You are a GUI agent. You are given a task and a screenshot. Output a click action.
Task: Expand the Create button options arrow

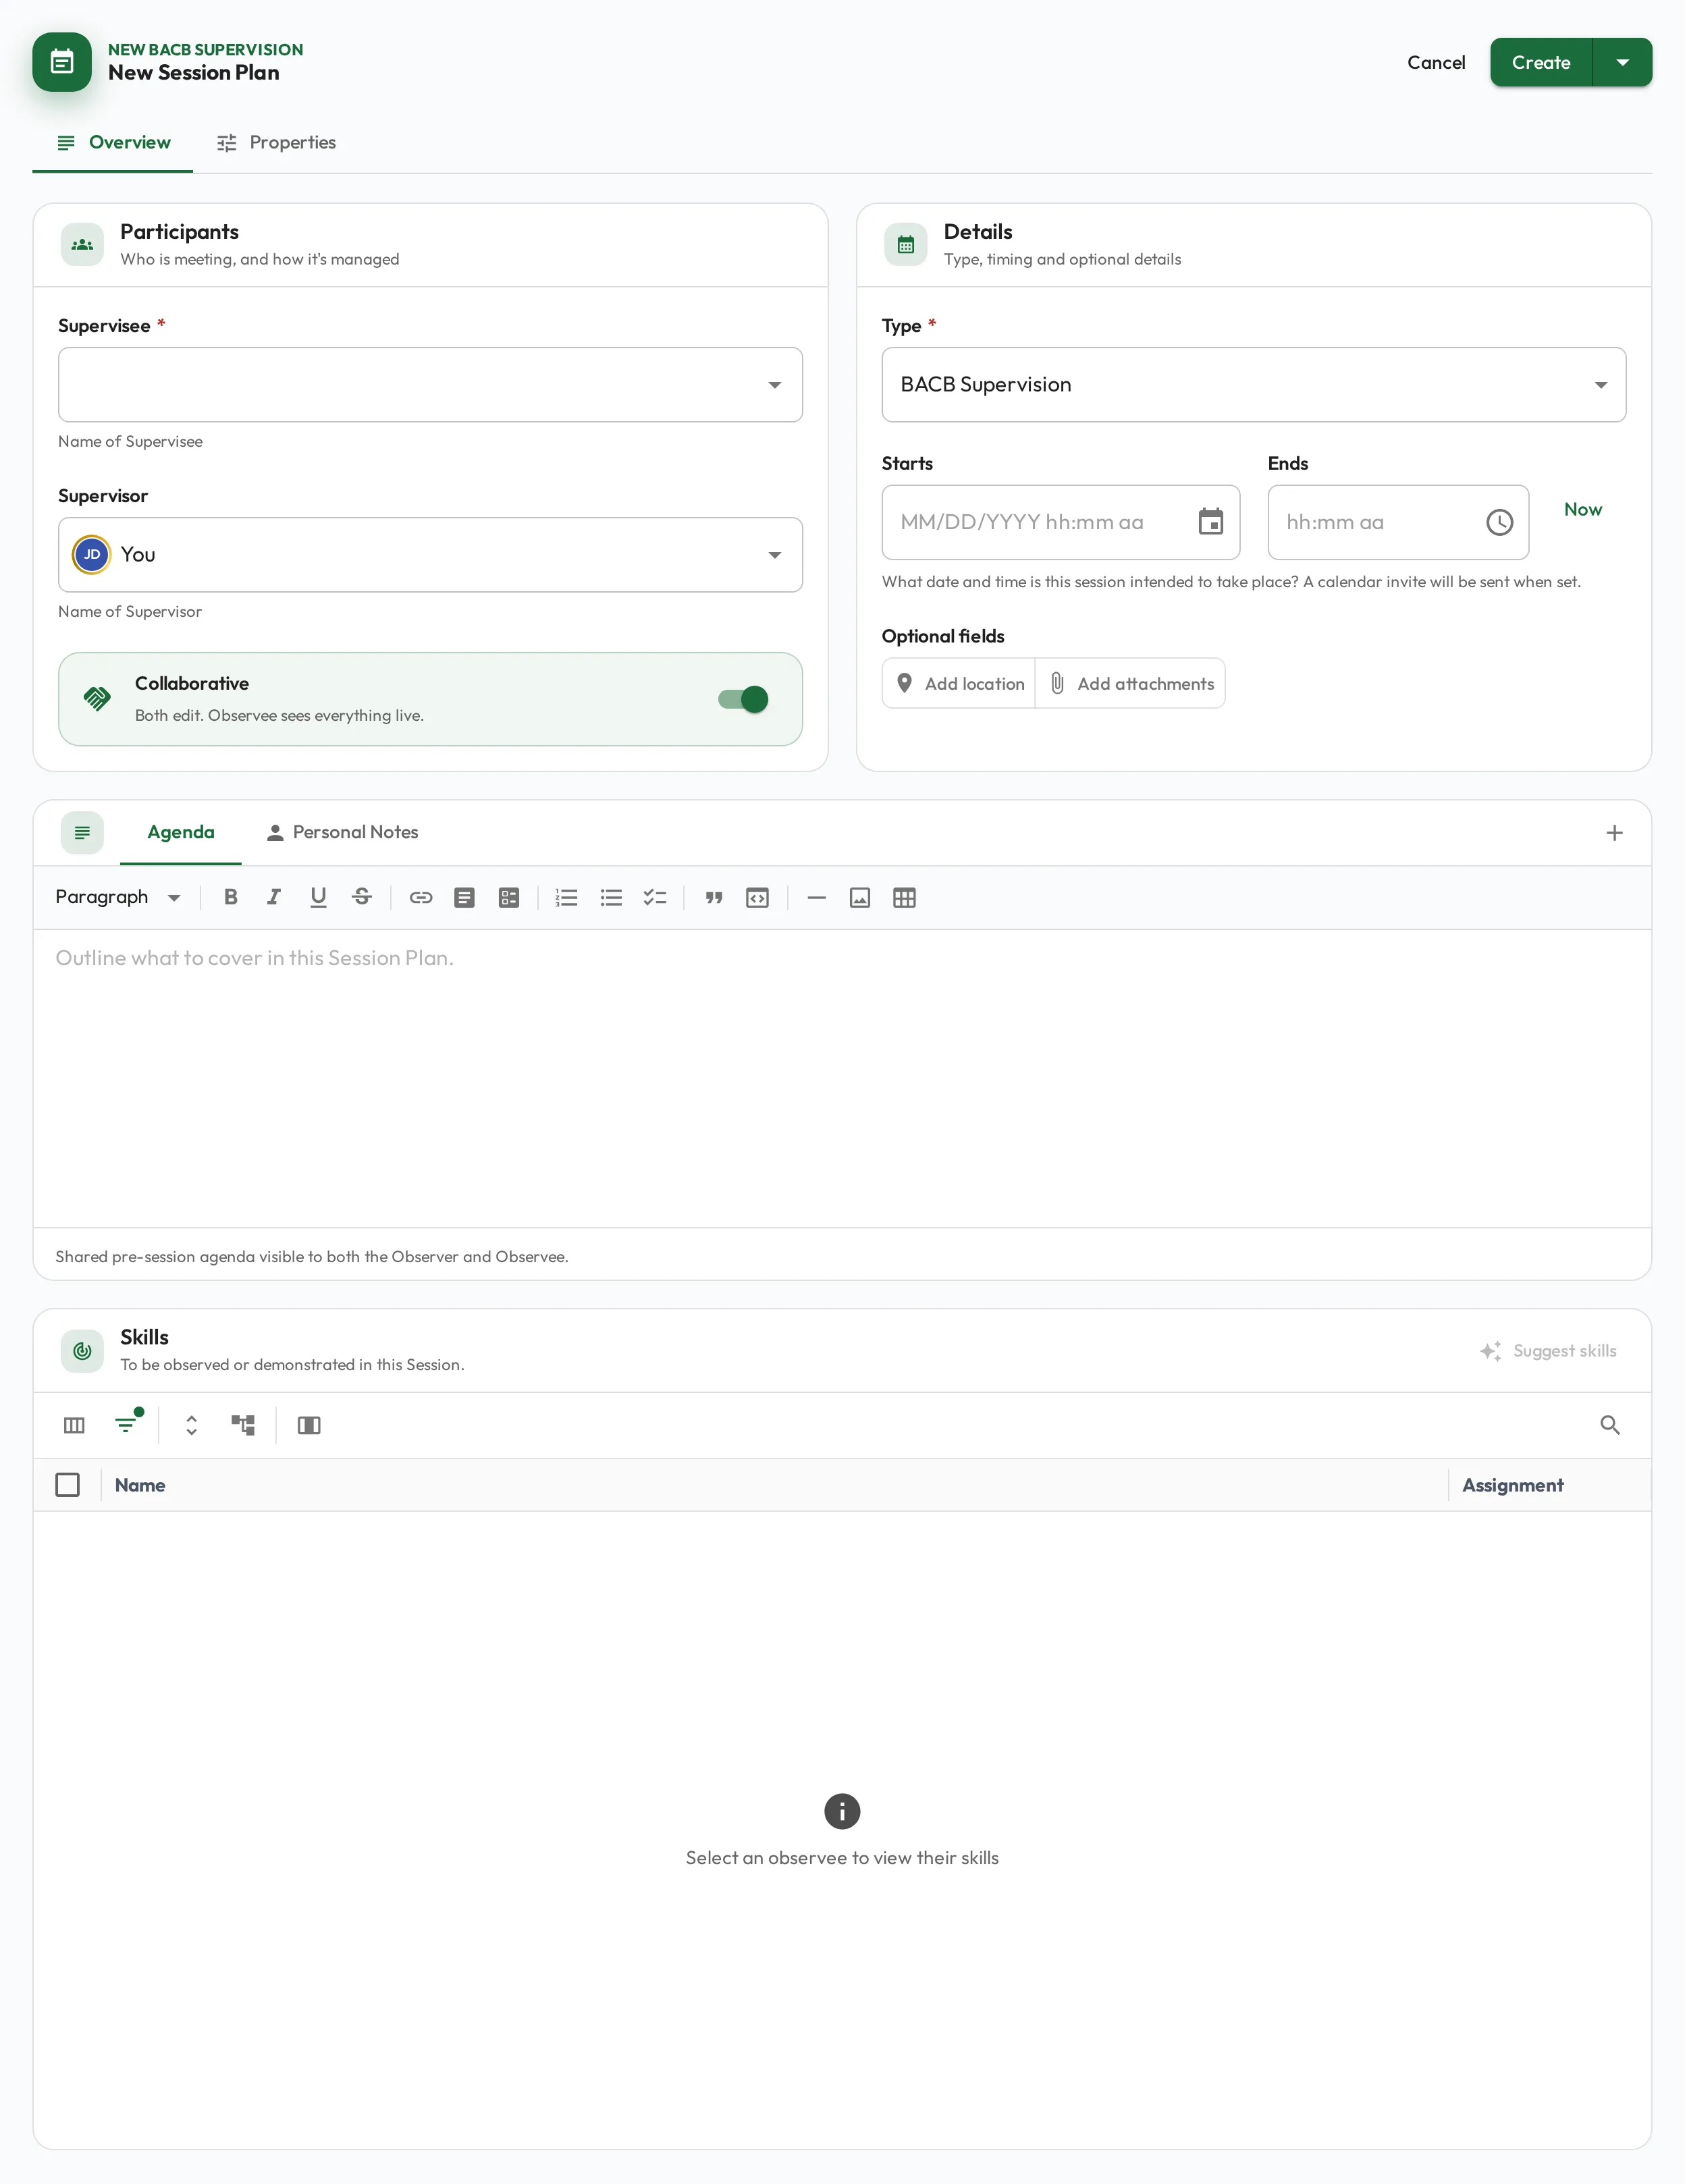click(1622, 62)
